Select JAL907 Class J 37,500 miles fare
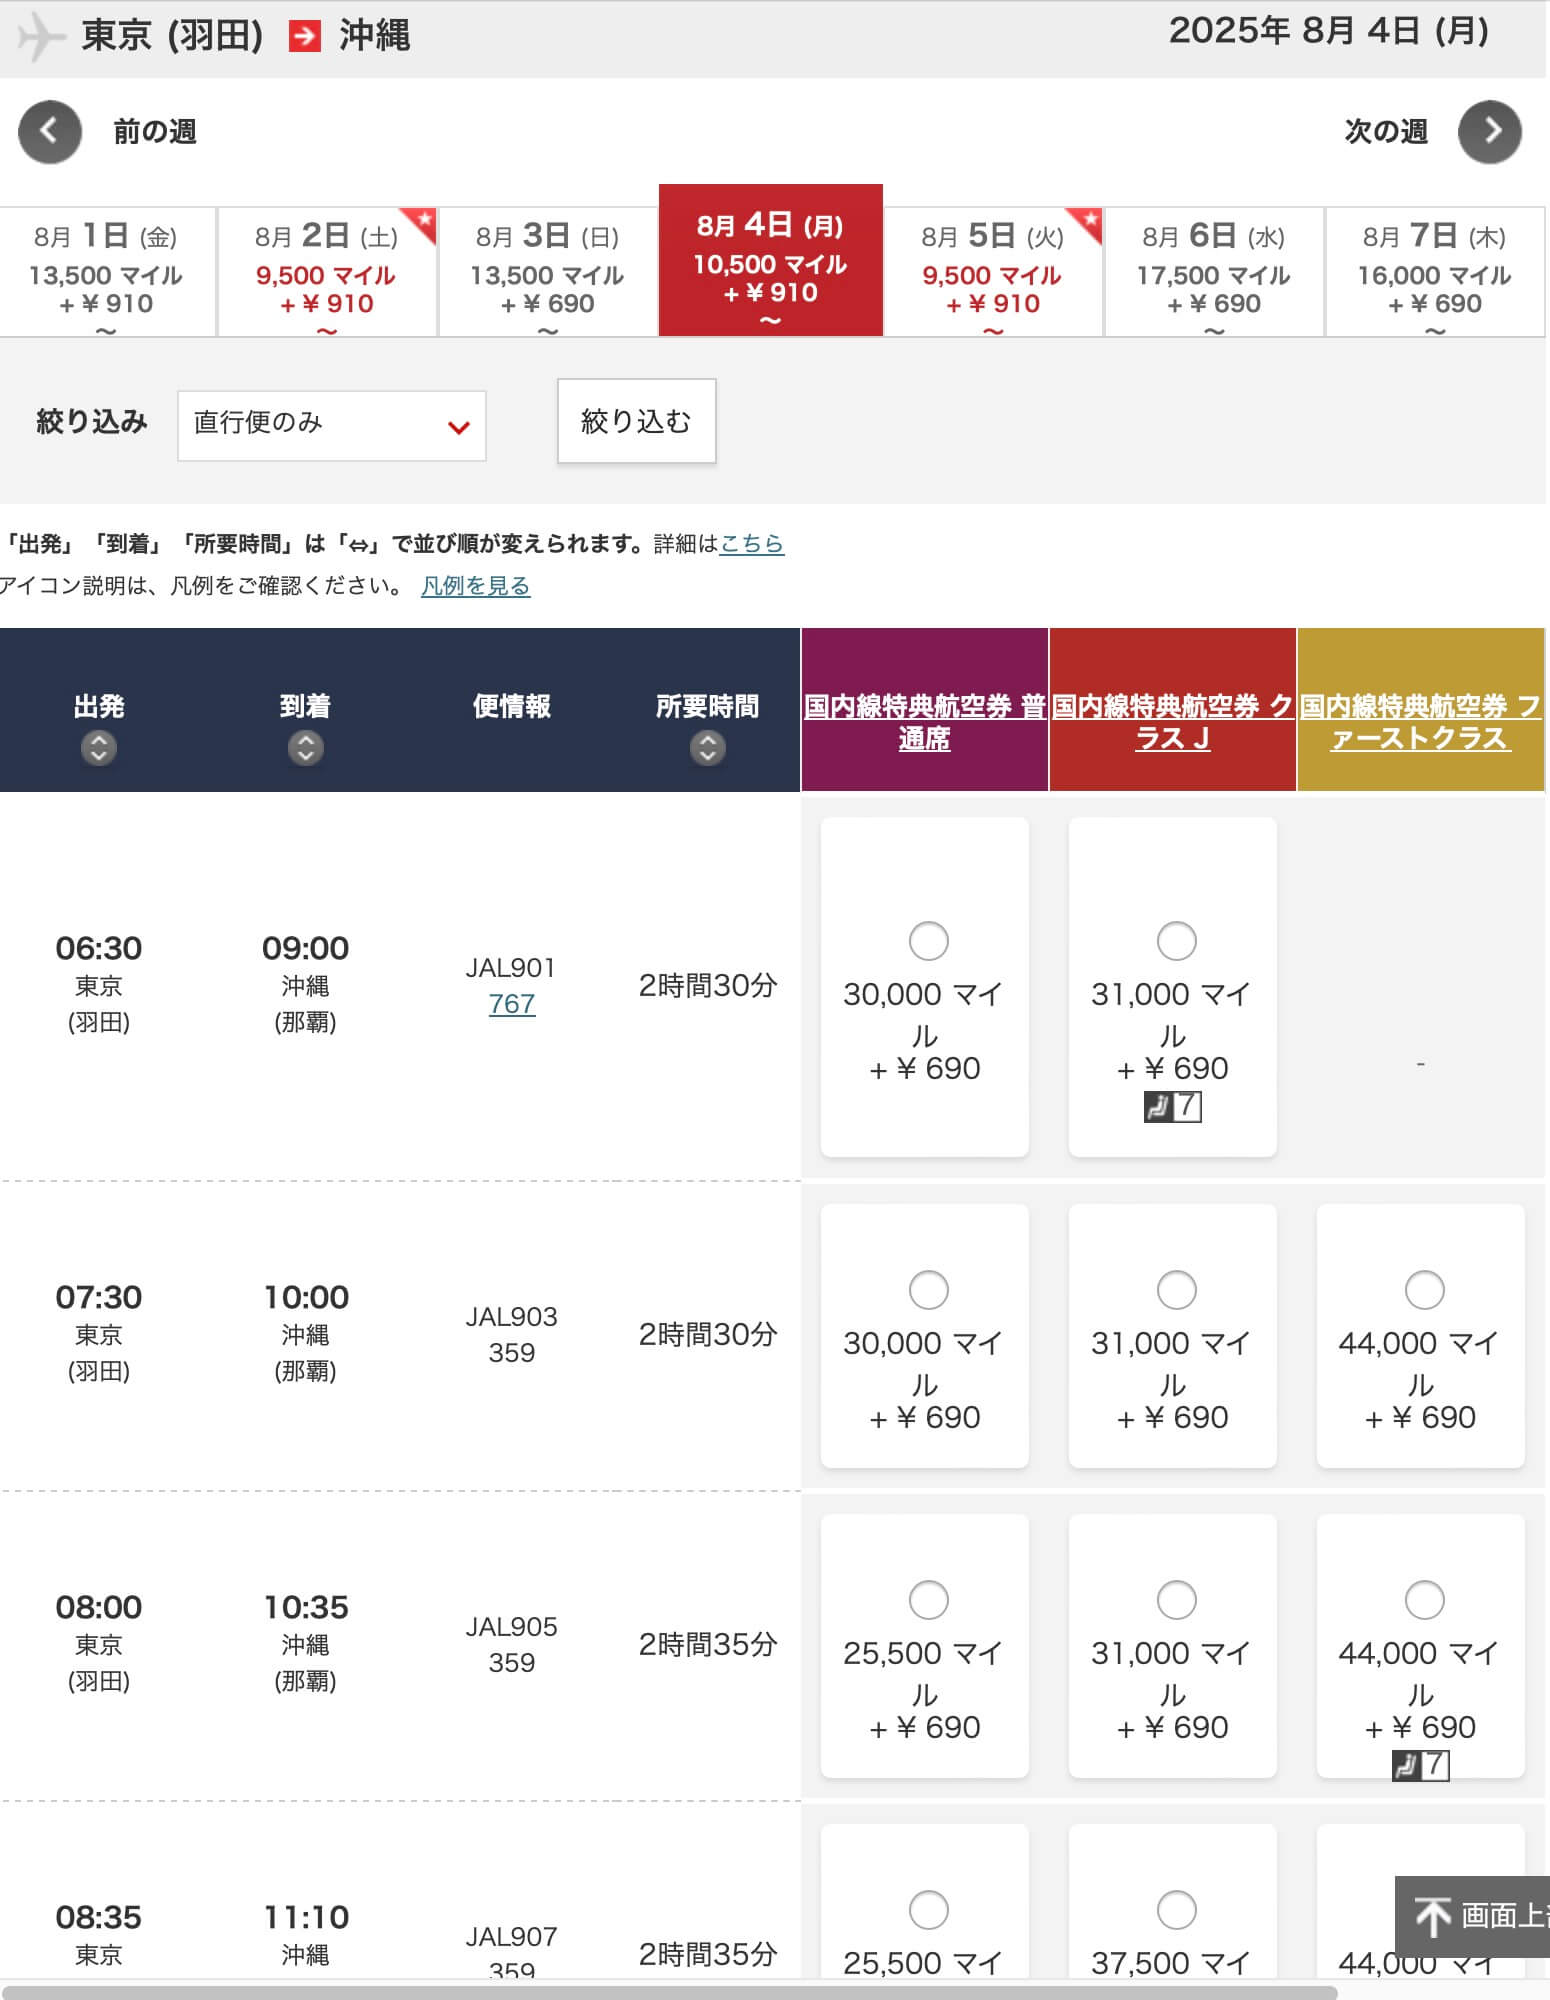The width and height of the screenshot is (1550, 2000). point(1176,1909)
